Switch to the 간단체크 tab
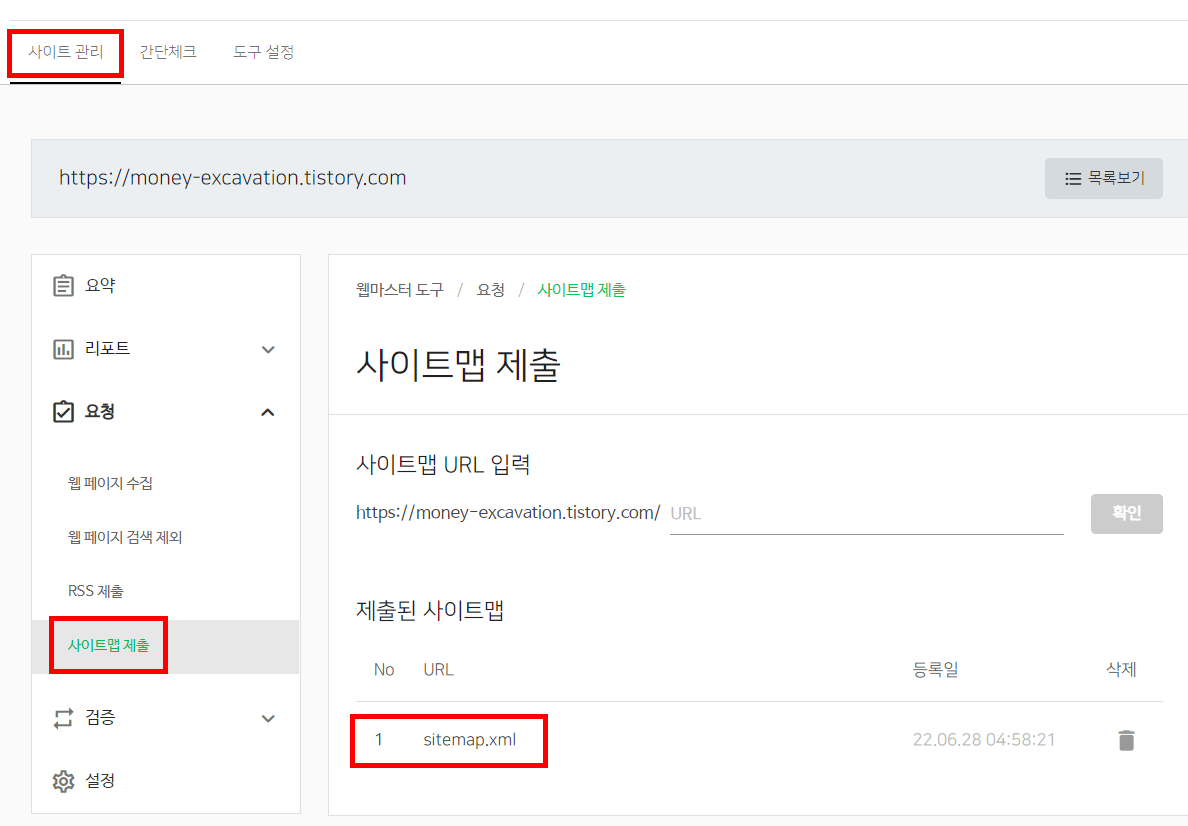The height and width of the screenshot is (826, 1188). click(167, 52)
